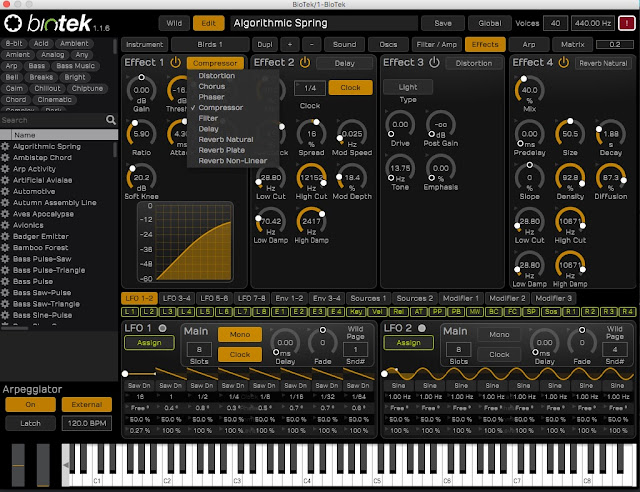
Task: Toggle Wild mode button
Action: point(174,23)
